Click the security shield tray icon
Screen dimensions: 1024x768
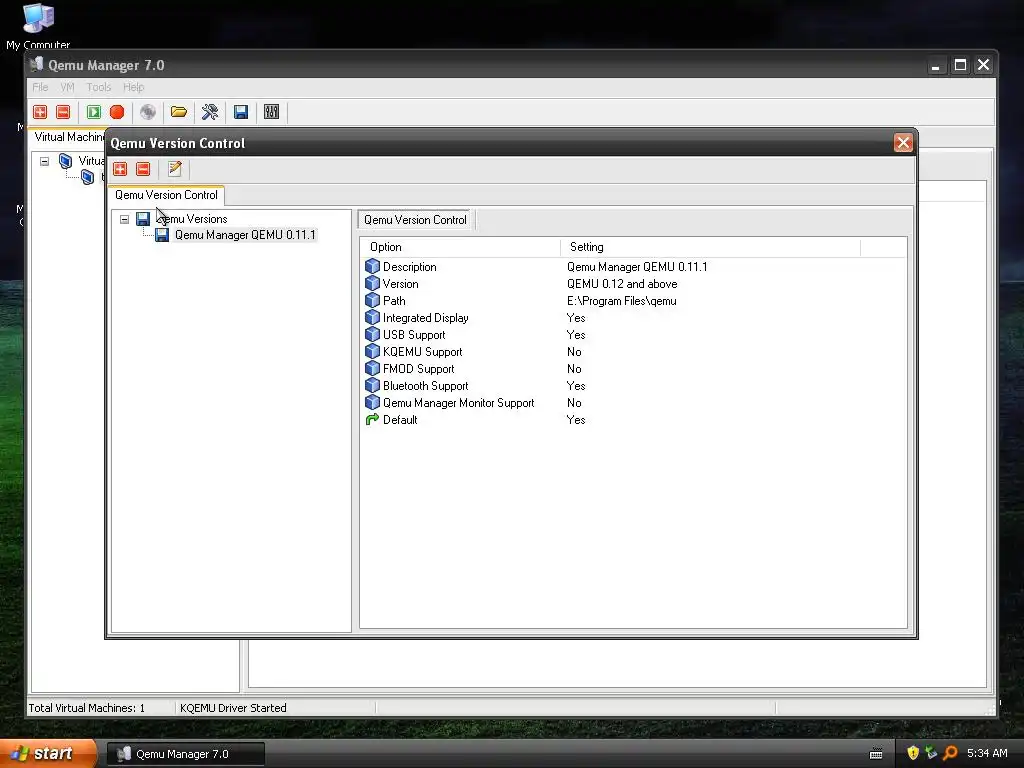tap(913, 753)
